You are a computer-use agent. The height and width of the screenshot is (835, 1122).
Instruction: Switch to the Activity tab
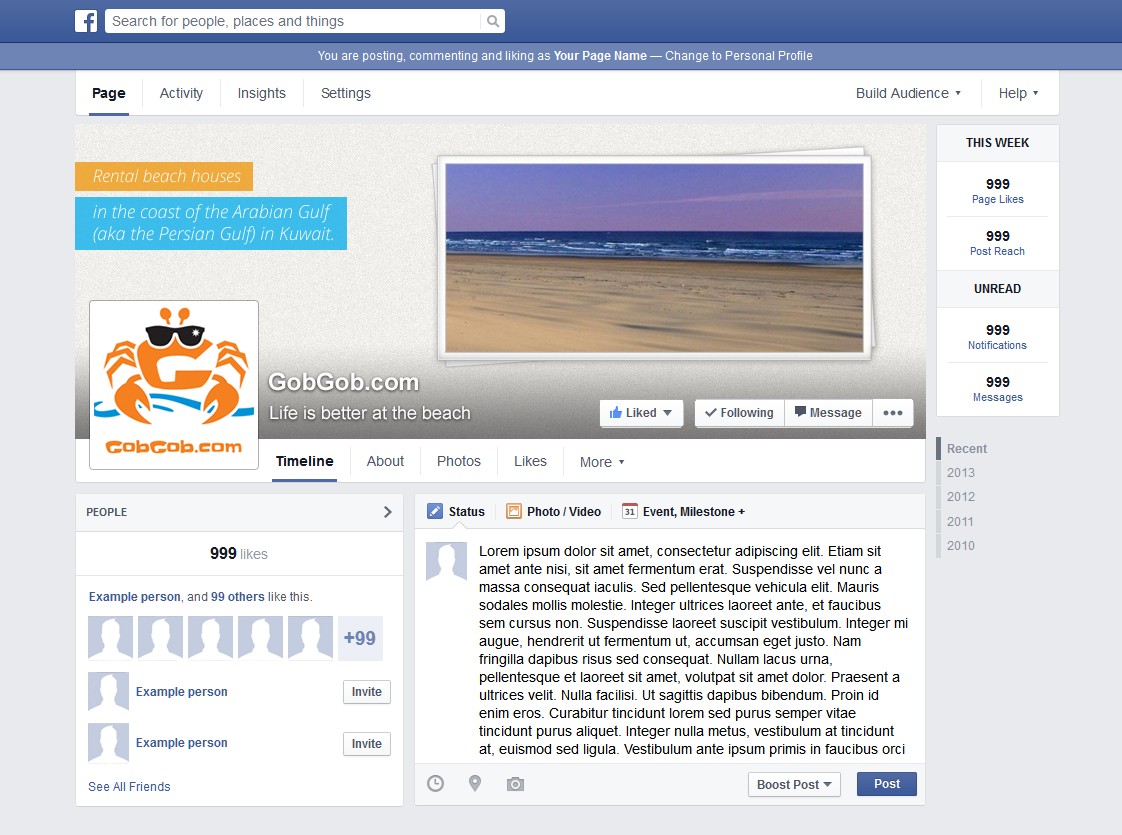(x=181, y=93)
